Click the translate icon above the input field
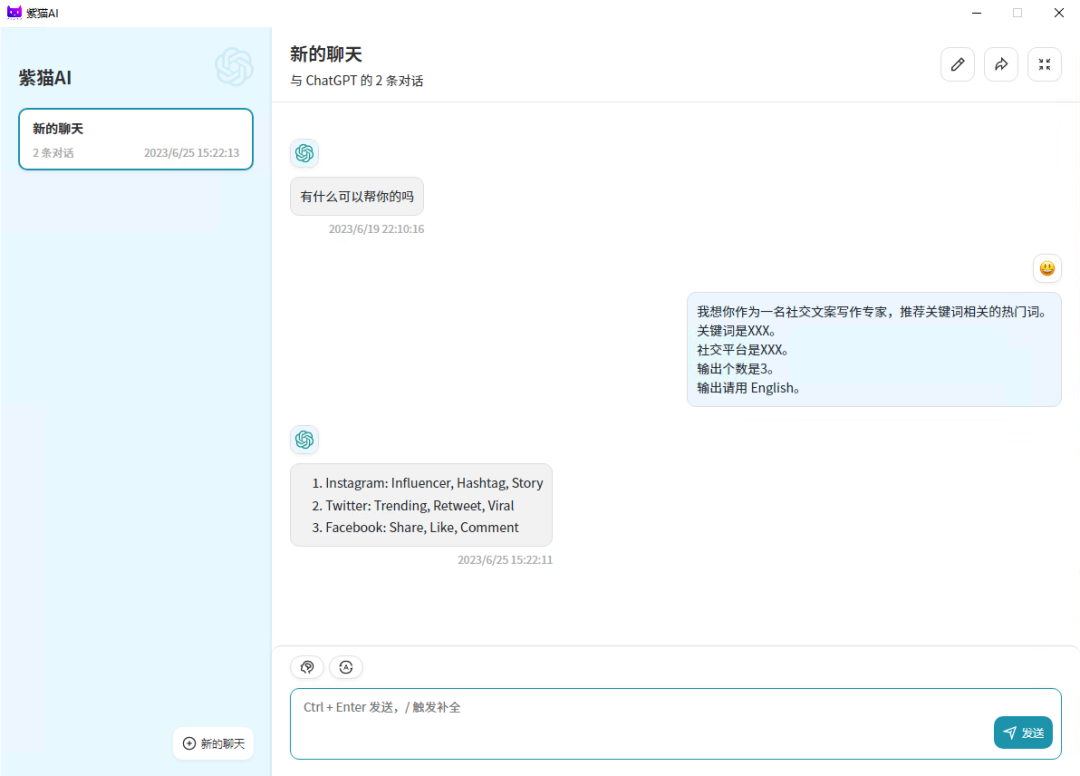This screenshot has height=776, width=1080. (345, 667)
